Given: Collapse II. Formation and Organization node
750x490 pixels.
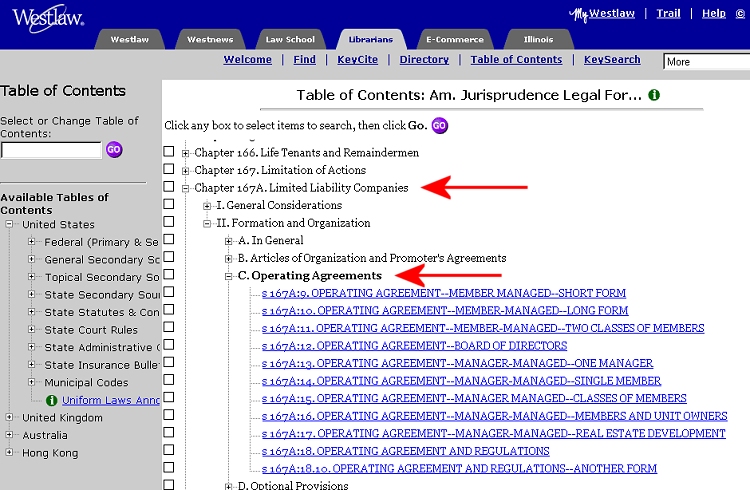Looking at the screenshot, I should pos(207,223).
